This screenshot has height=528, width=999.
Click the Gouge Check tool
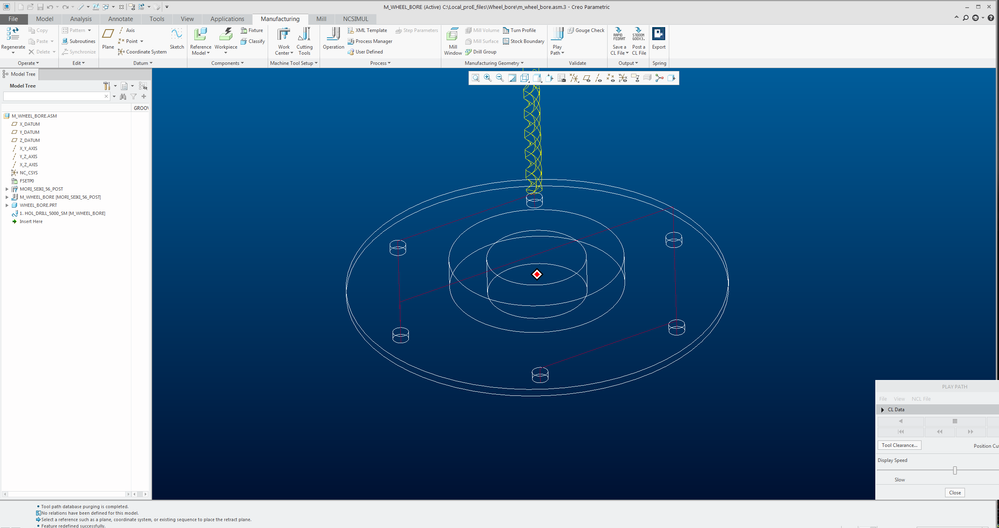click(586, 31)
